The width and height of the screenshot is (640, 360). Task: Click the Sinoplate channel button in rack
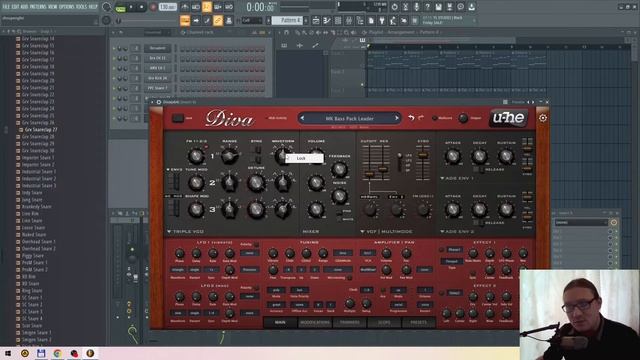point(158,48)
